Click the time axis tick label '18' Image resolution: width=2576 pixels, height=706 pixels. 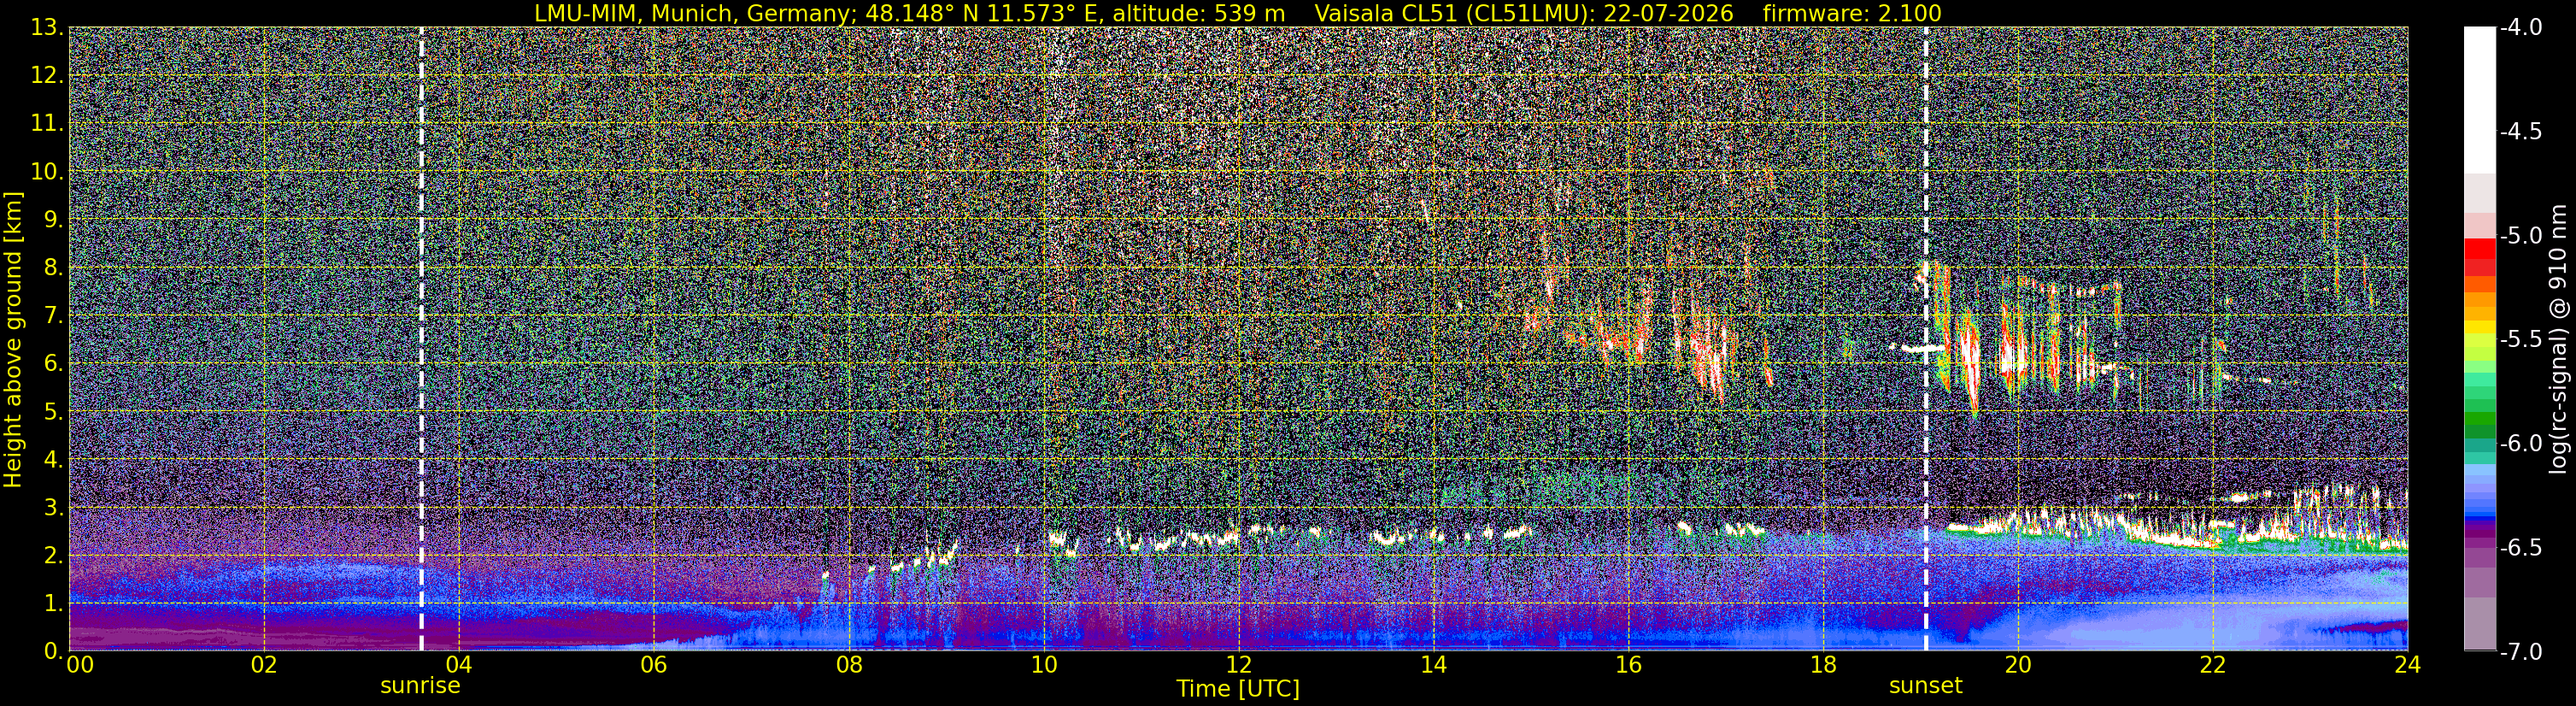[x=1823, y=665]
